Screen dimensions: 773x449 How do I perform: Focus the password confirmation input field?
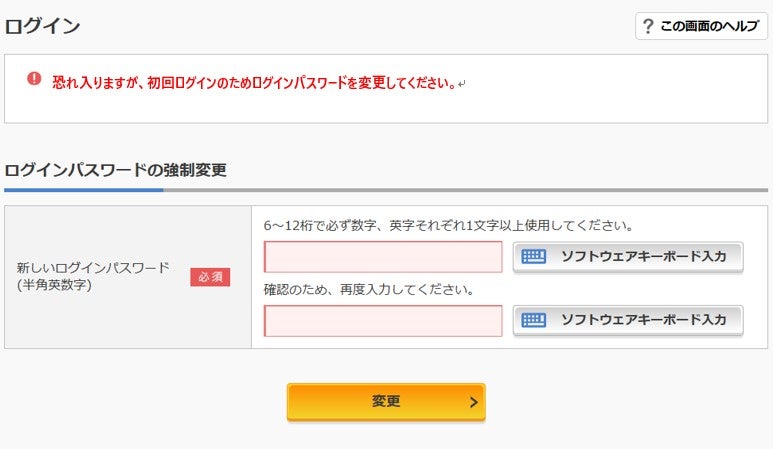pos(383,321)
